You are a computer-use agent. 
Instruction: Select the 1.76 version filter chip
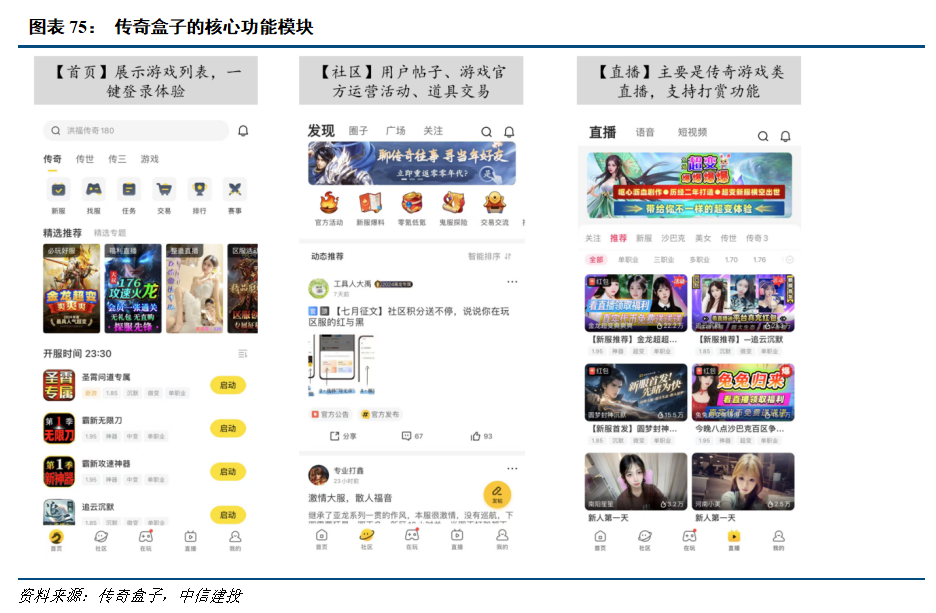pos(759,260)
